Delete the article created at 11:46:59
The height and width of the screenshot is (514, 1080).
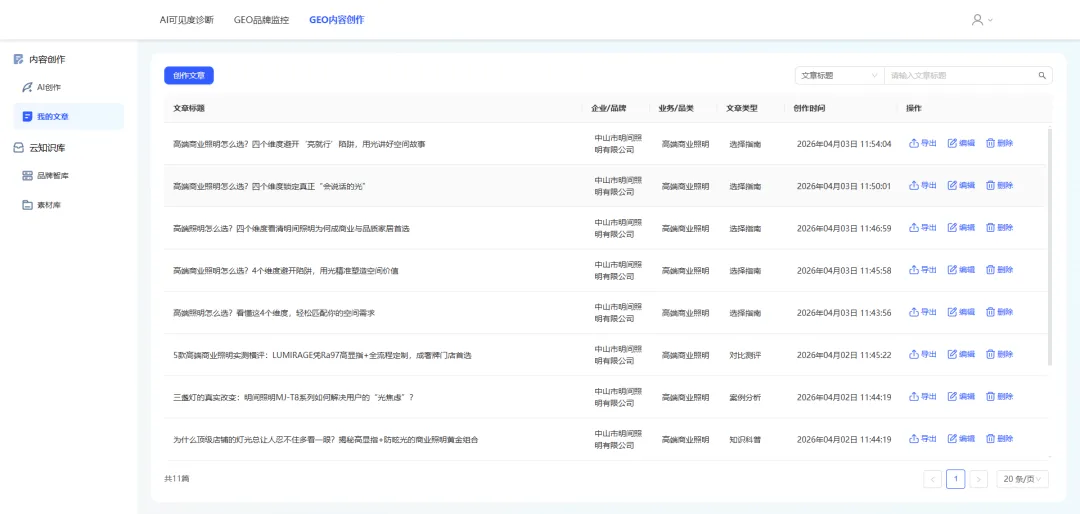(x=999, y=227)
